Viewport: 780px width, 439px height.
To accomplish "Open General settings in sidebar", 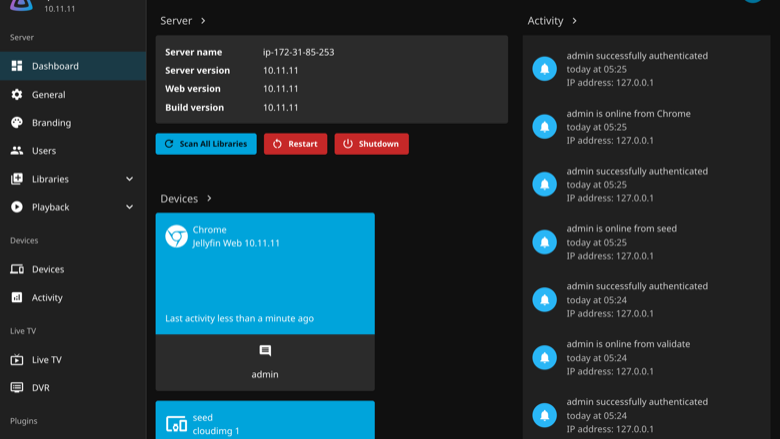I will [x=73, y=94].
